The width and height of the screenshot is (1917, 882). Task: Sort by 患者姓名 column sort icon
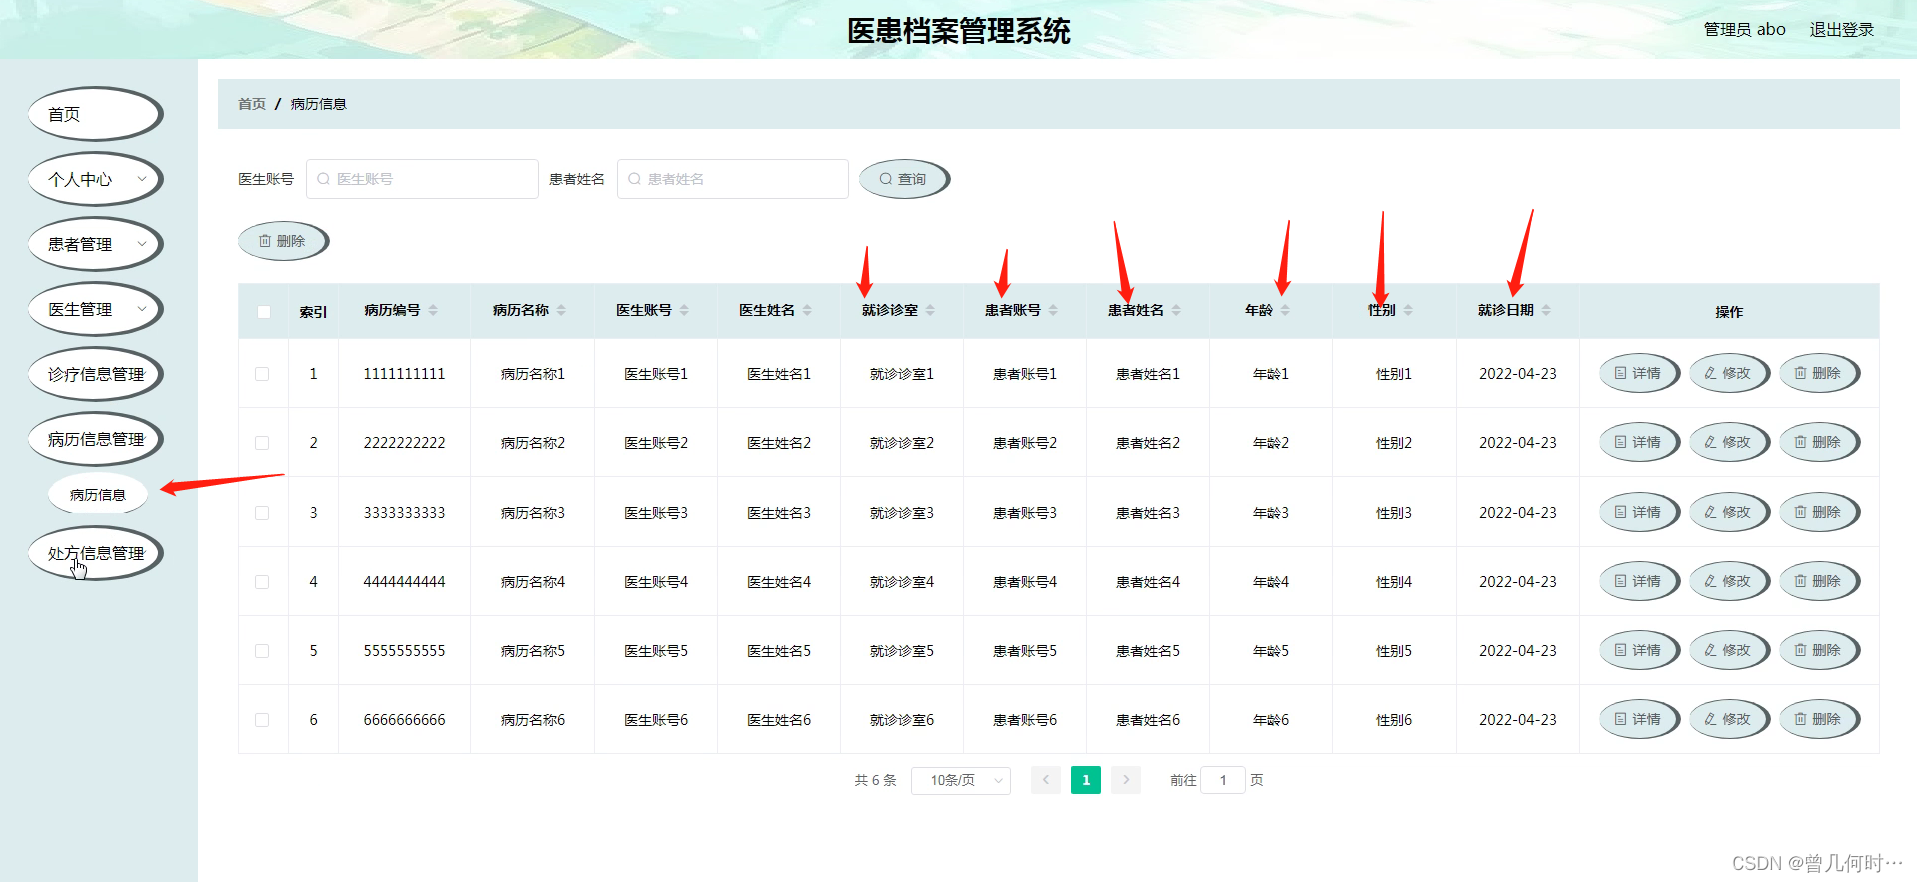click(1176, 311)
